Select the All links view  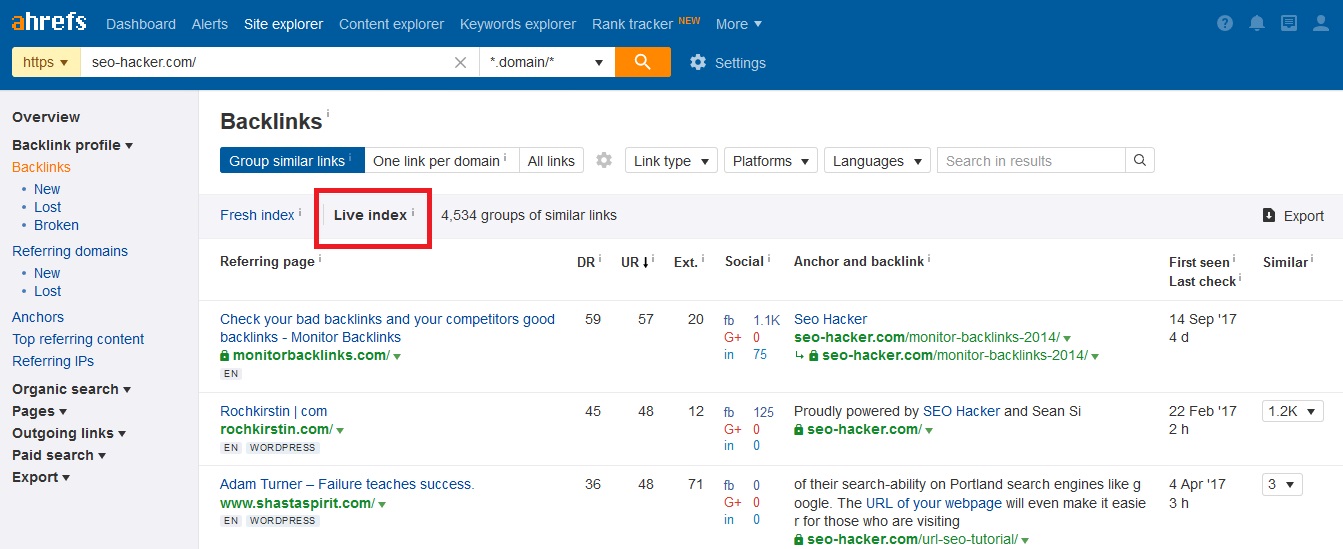(551, 161)
